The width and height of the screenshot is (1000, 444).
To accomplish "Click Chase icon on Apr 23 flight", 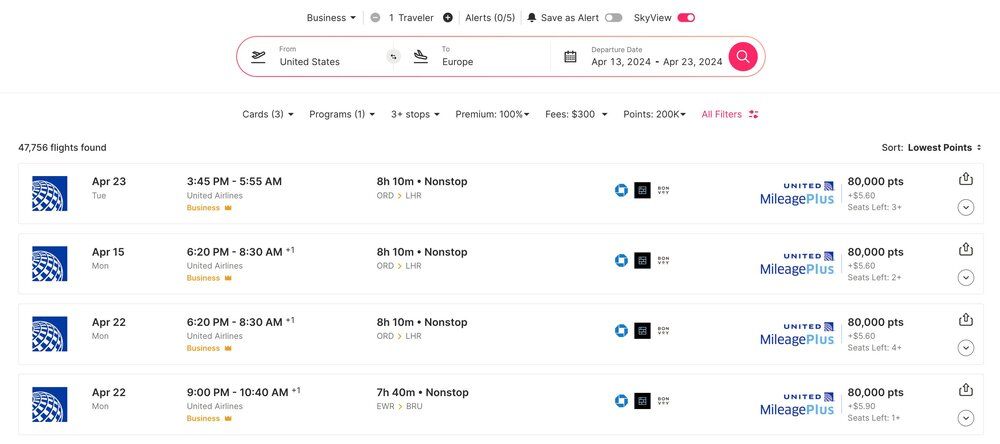I will (621, 190).
